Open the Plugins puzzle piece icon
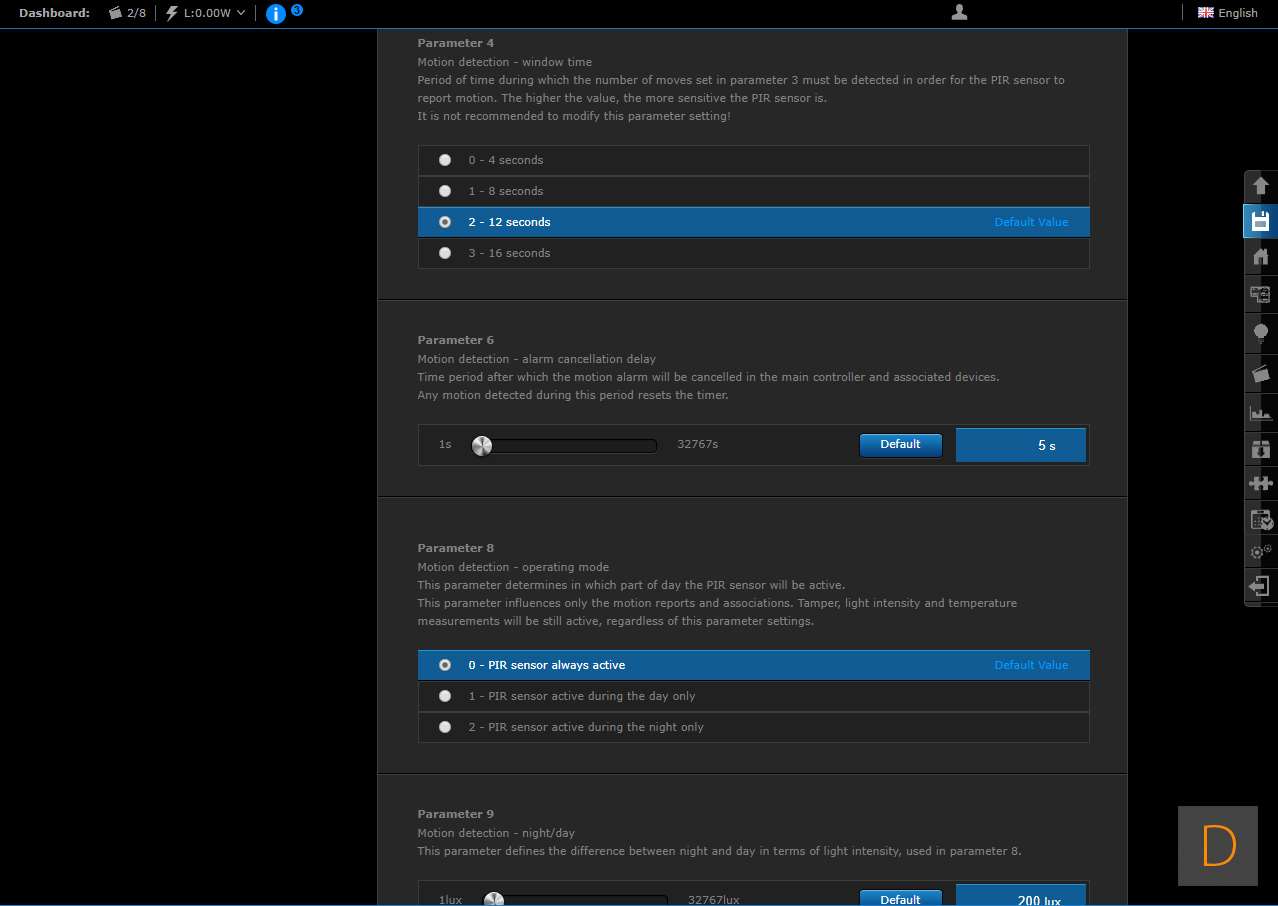The width and height of the screenshot is (1278, 906). (x=1260, y=483)
